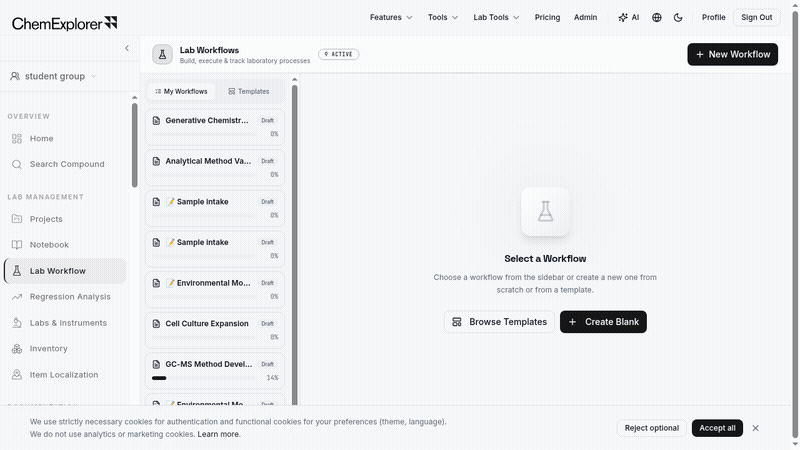Dismiss the cookie banner with X
This screenshot has width=800, height=450.
755,428
